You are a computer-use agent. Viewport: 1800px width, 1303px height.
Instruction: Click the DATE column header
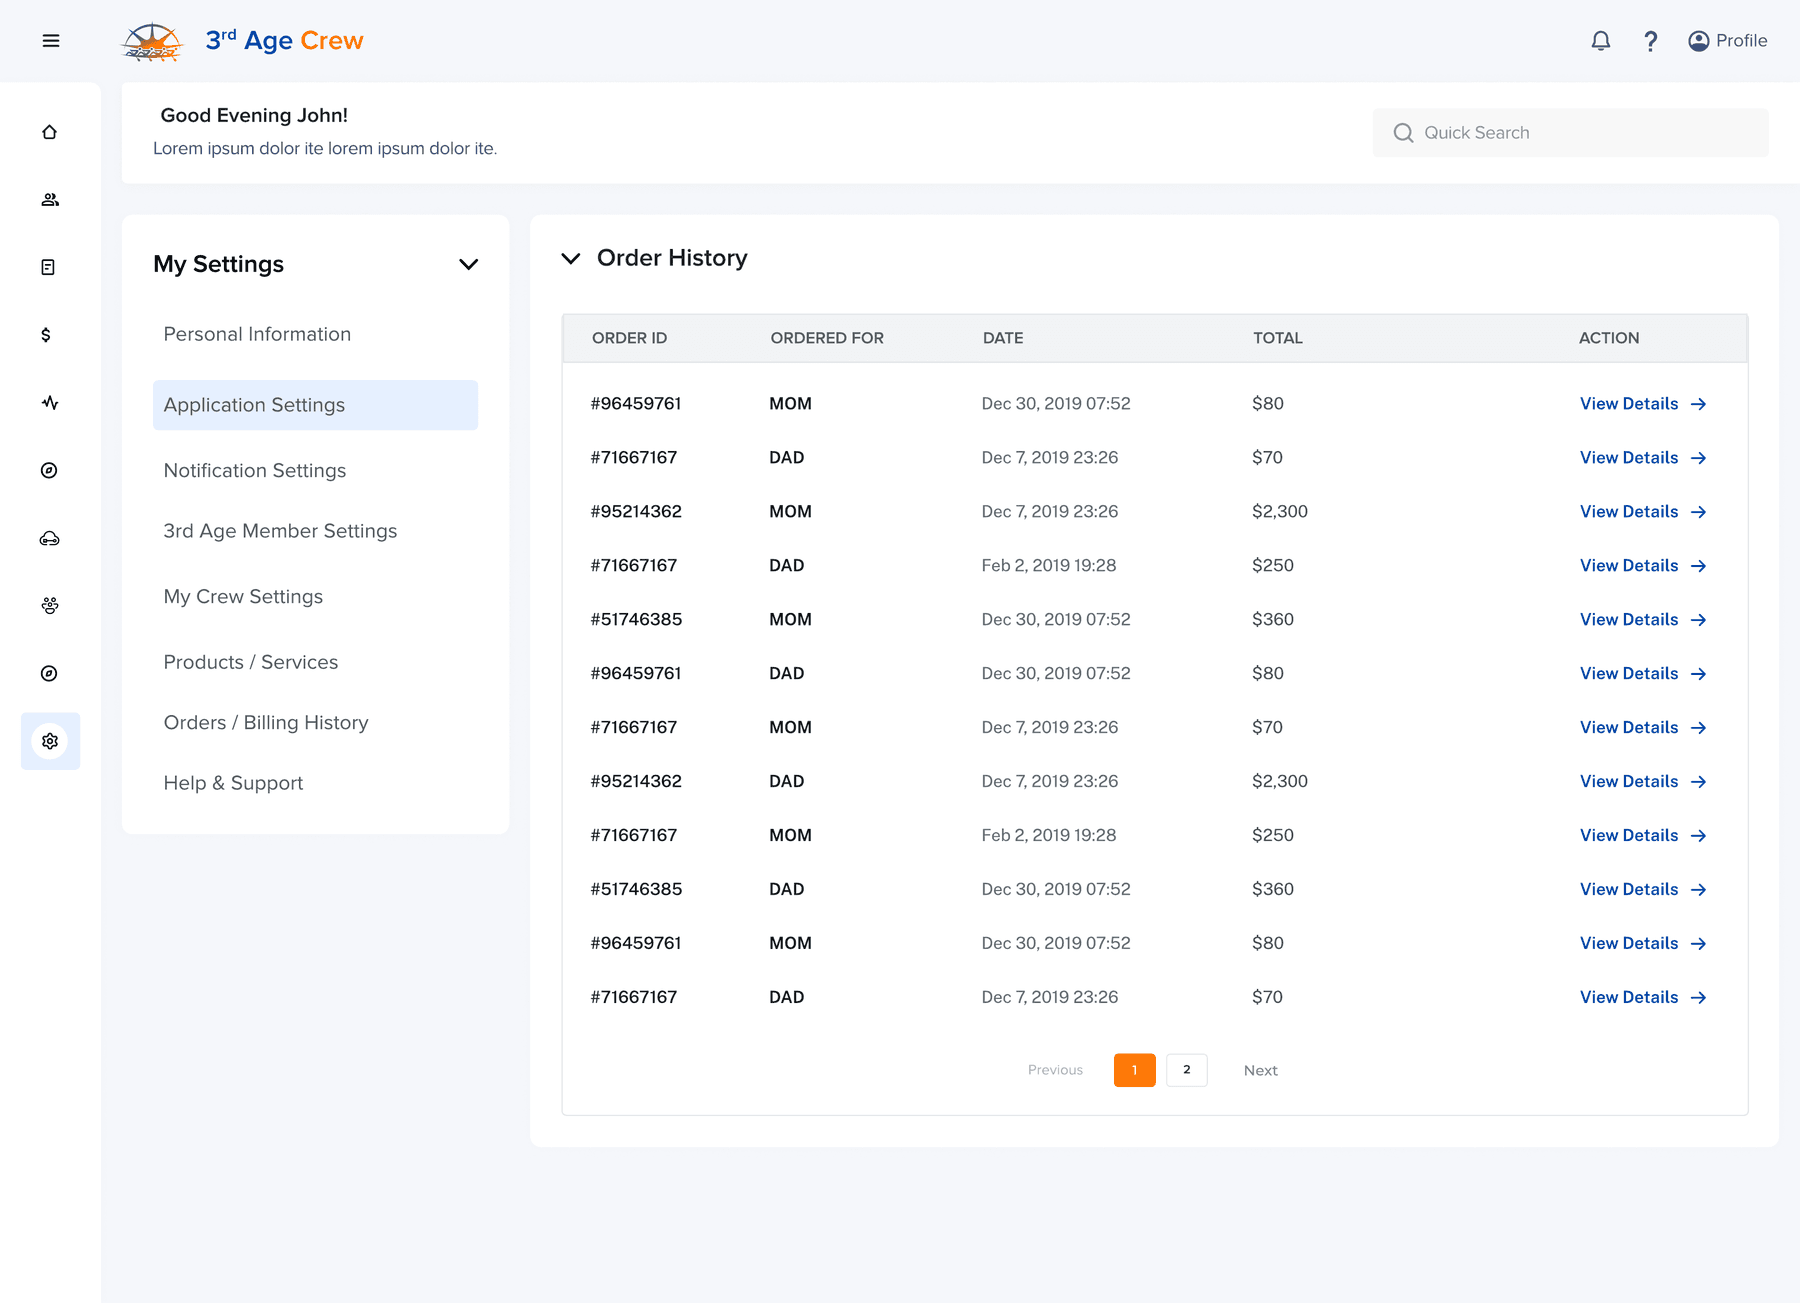pos(1003,338)
